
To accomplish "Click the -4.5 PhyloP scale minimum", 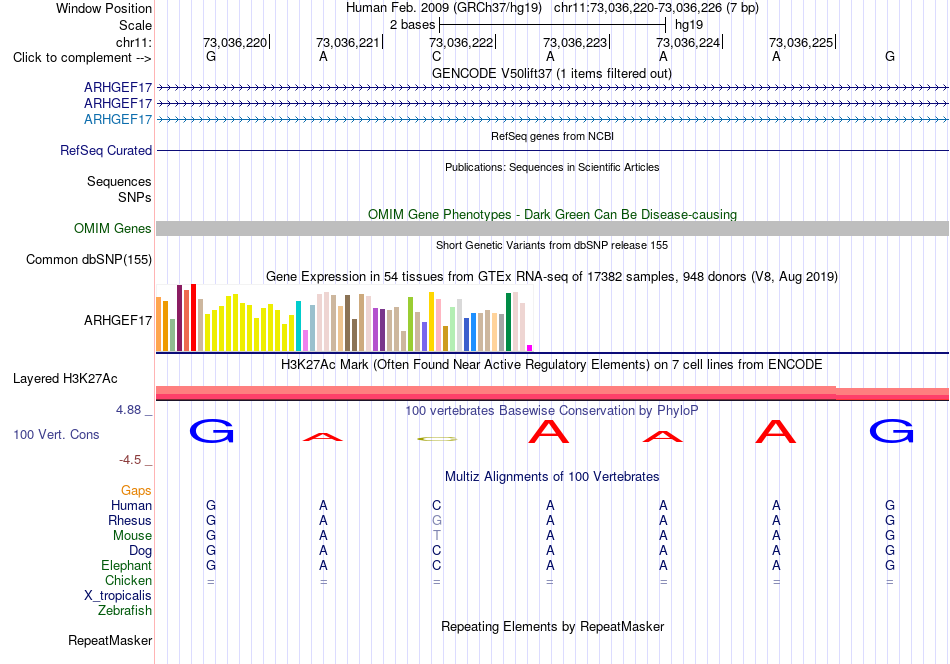I will click(130, 460).
